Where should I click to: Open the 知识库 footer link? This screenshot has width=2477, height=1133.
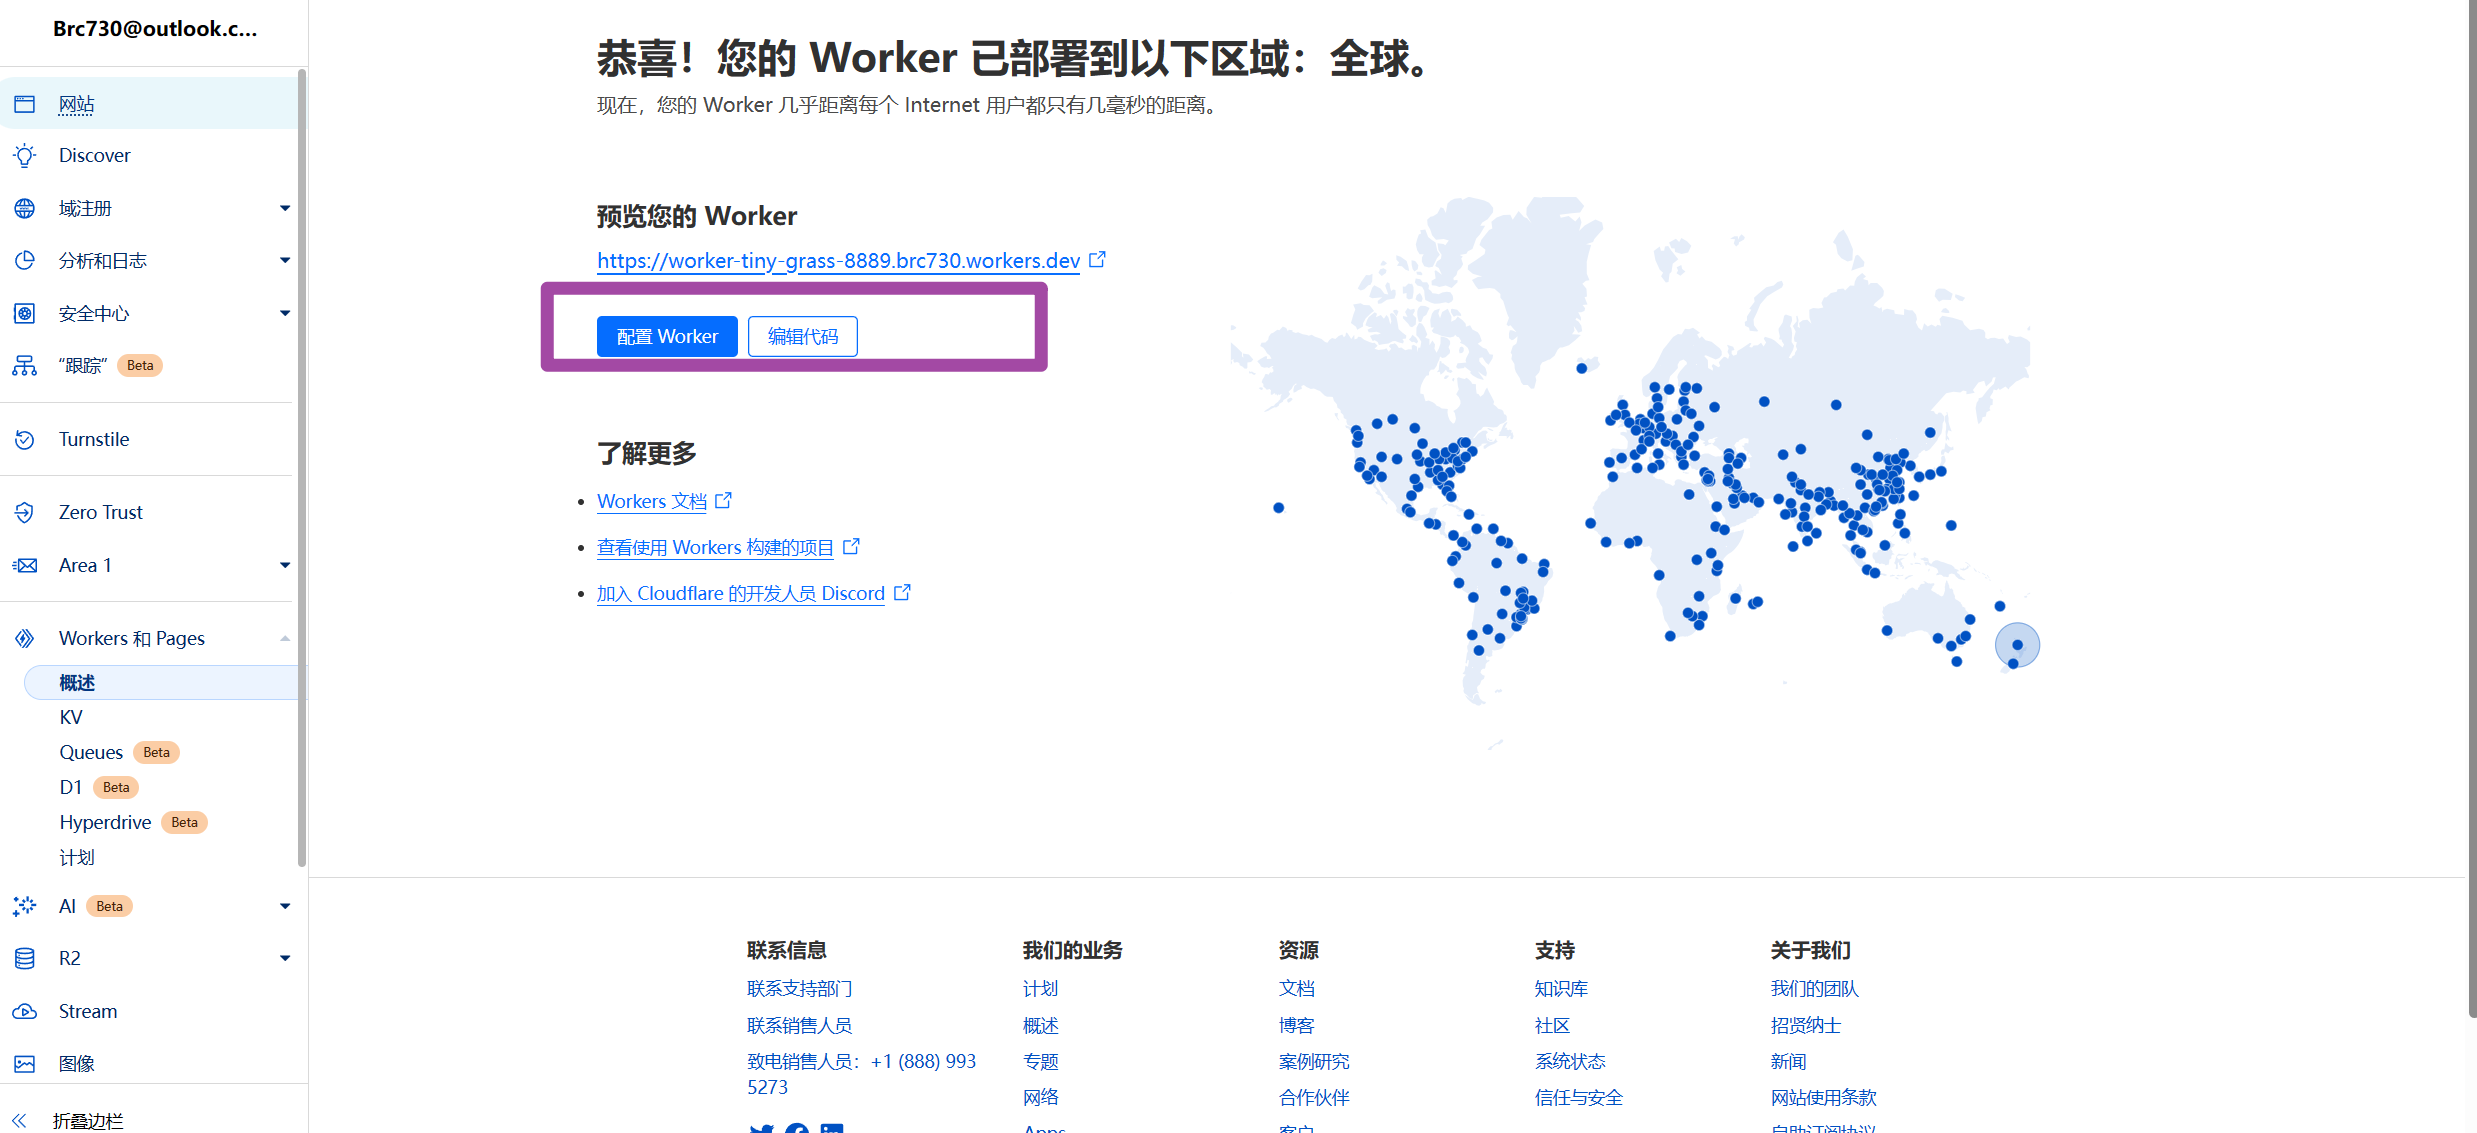(1562, 988)
